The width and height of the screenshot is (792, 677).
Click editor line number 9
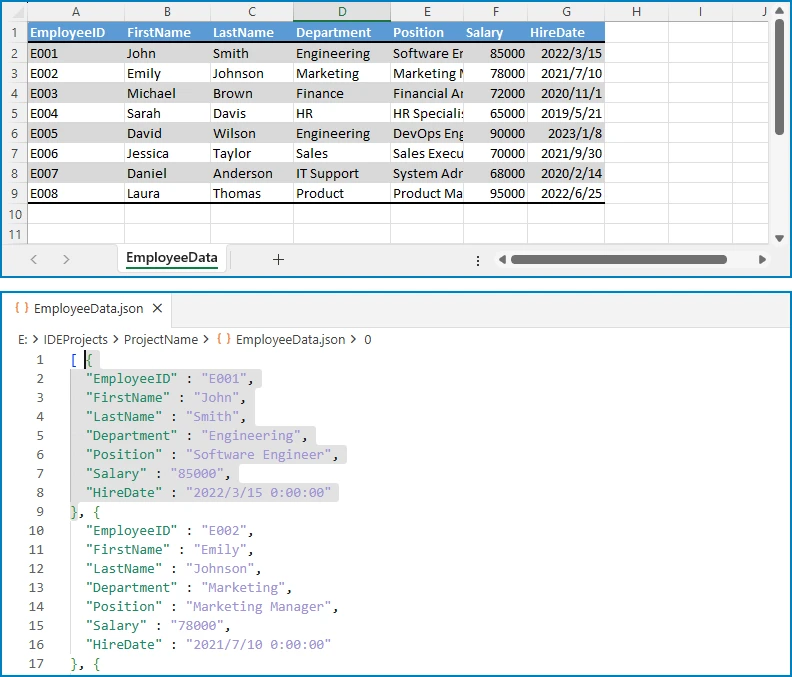point(40,511)
